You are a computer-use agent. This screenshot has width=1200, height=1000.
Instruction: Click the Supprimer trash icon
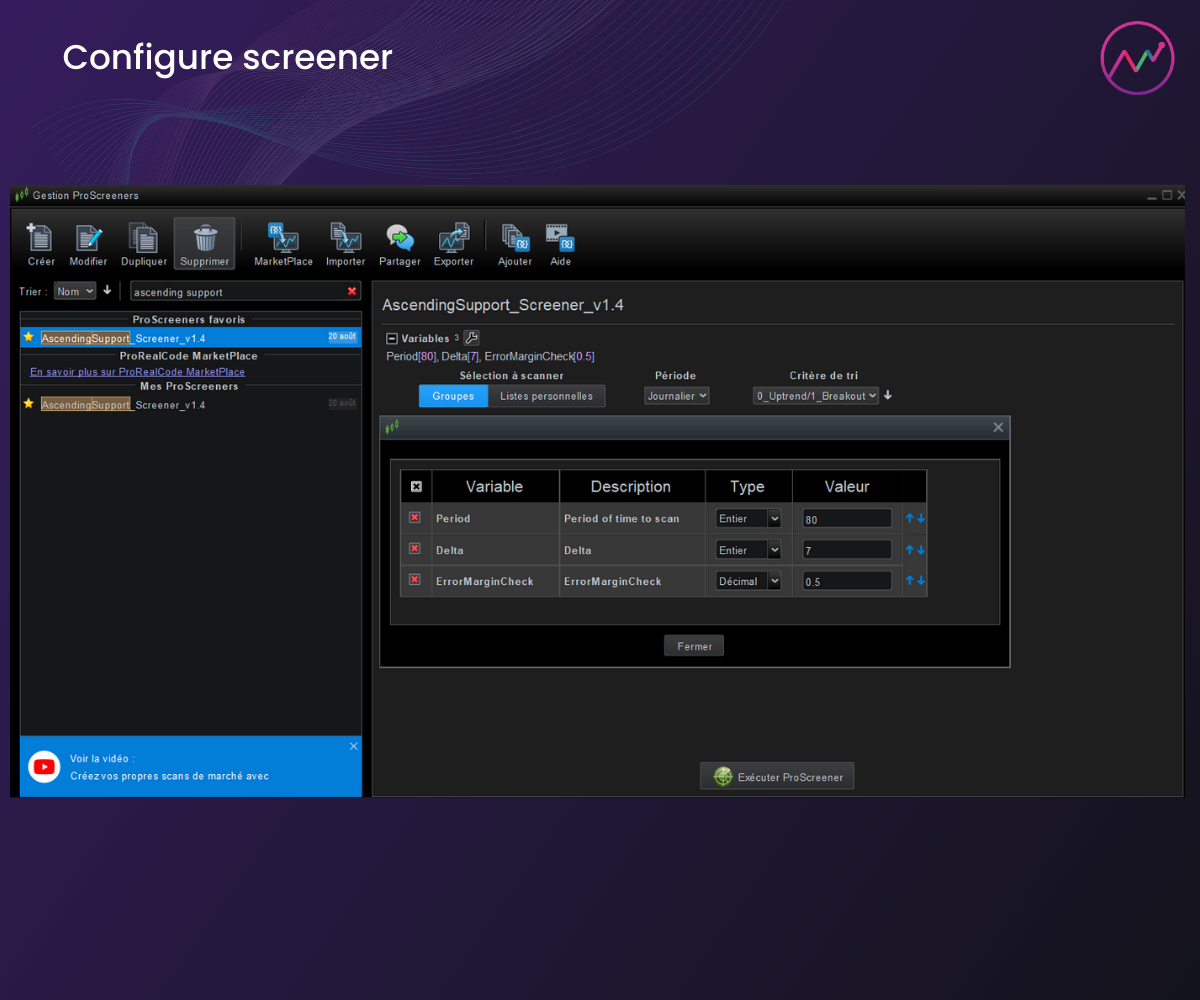tap(205, 239)
